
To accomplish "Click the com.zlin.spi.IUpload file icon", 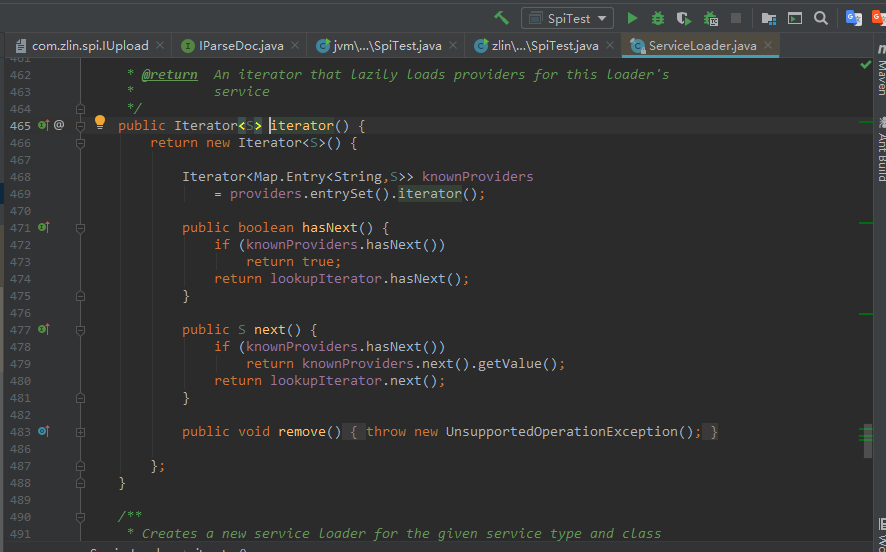I will (x=21, y=46).
